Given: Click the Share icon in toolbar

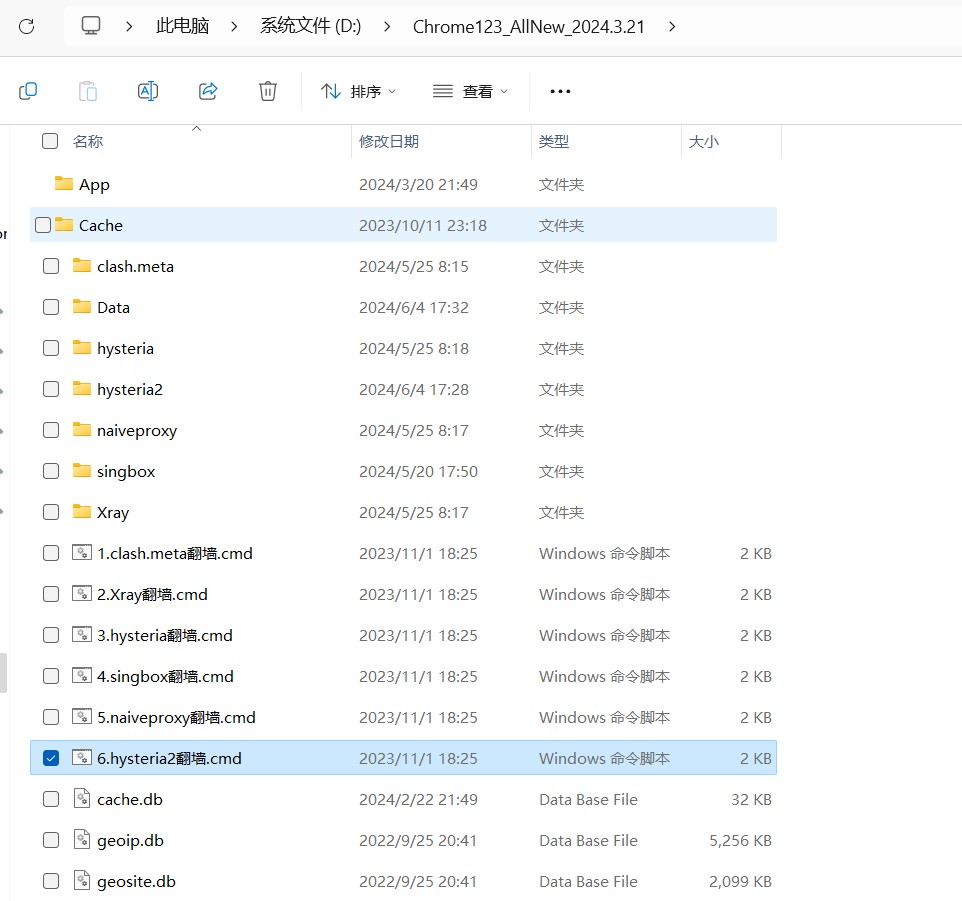Looking at the screenshot, I should coord(208,91).
